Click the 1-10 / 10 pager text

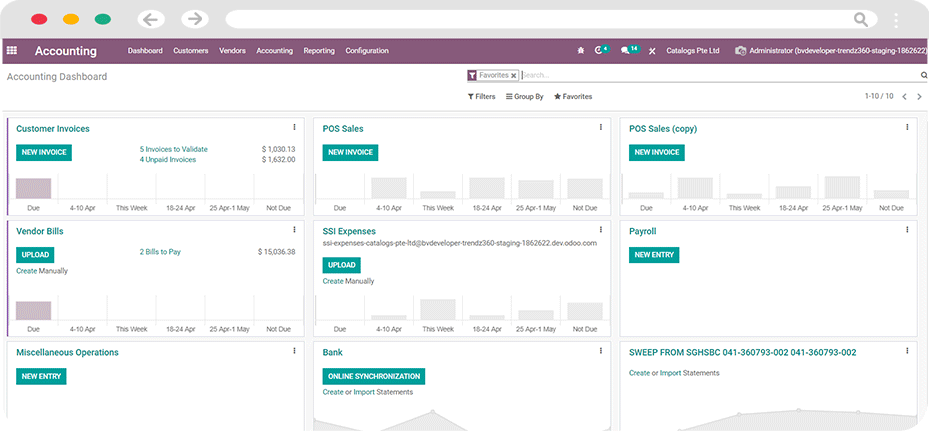point(879,96)
